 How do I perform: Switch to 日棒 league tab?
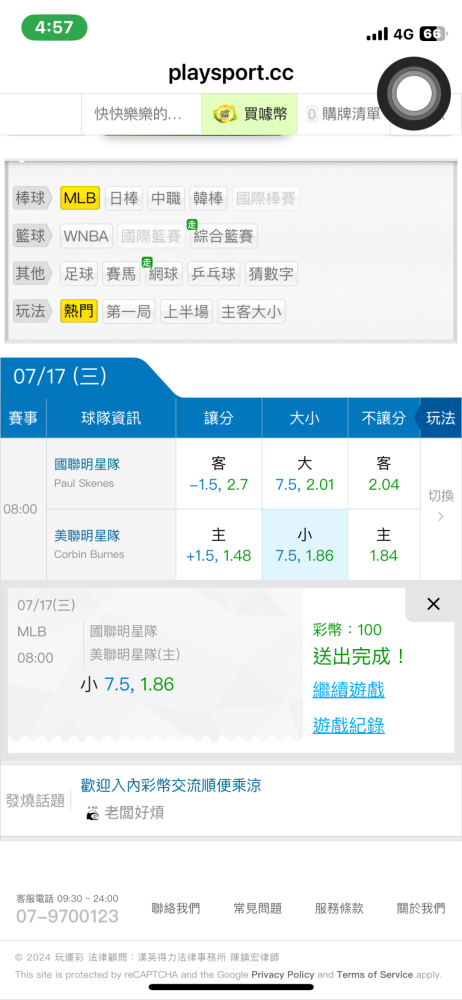123,198
